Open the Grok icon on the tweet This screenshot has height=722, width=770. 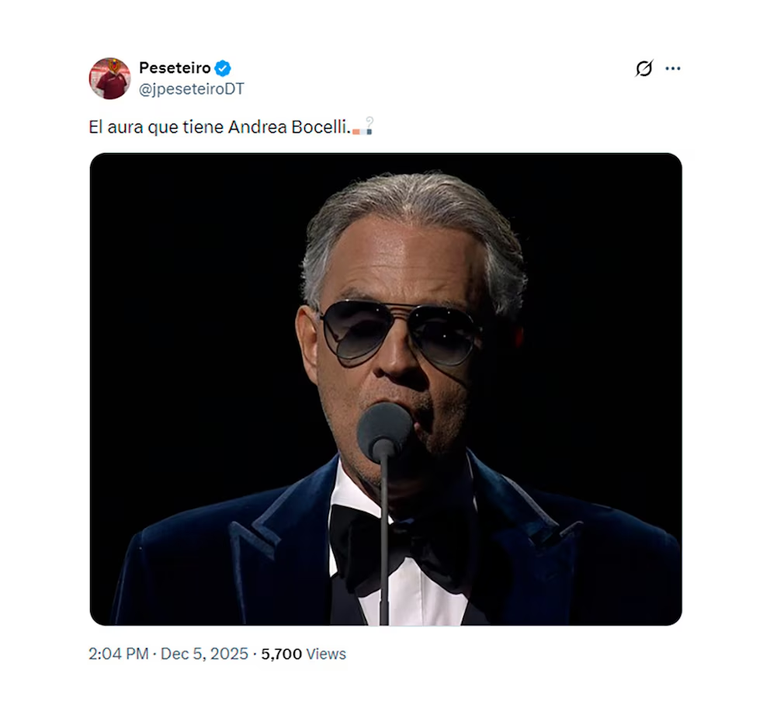point(644,69)
